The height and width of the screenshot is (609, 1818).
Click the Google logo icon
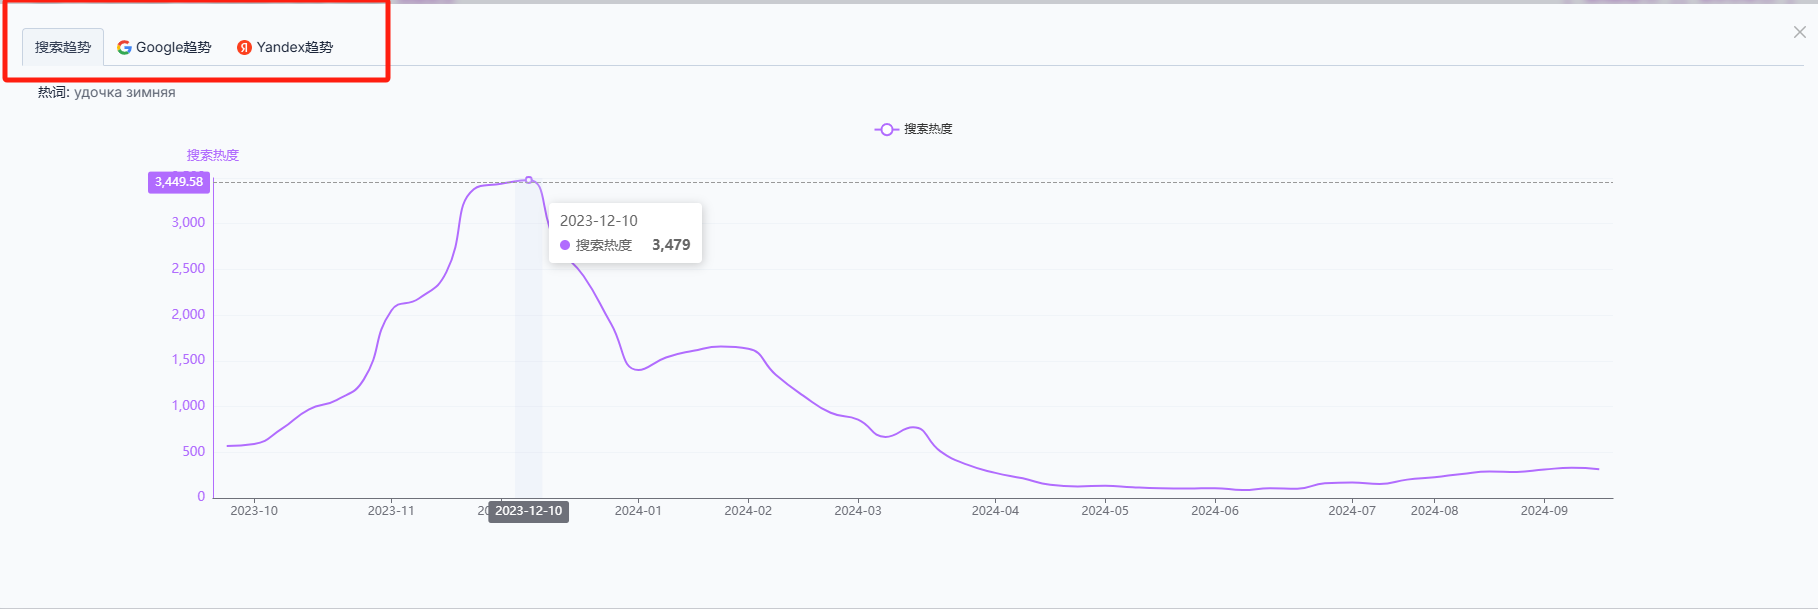pos(124,47)
